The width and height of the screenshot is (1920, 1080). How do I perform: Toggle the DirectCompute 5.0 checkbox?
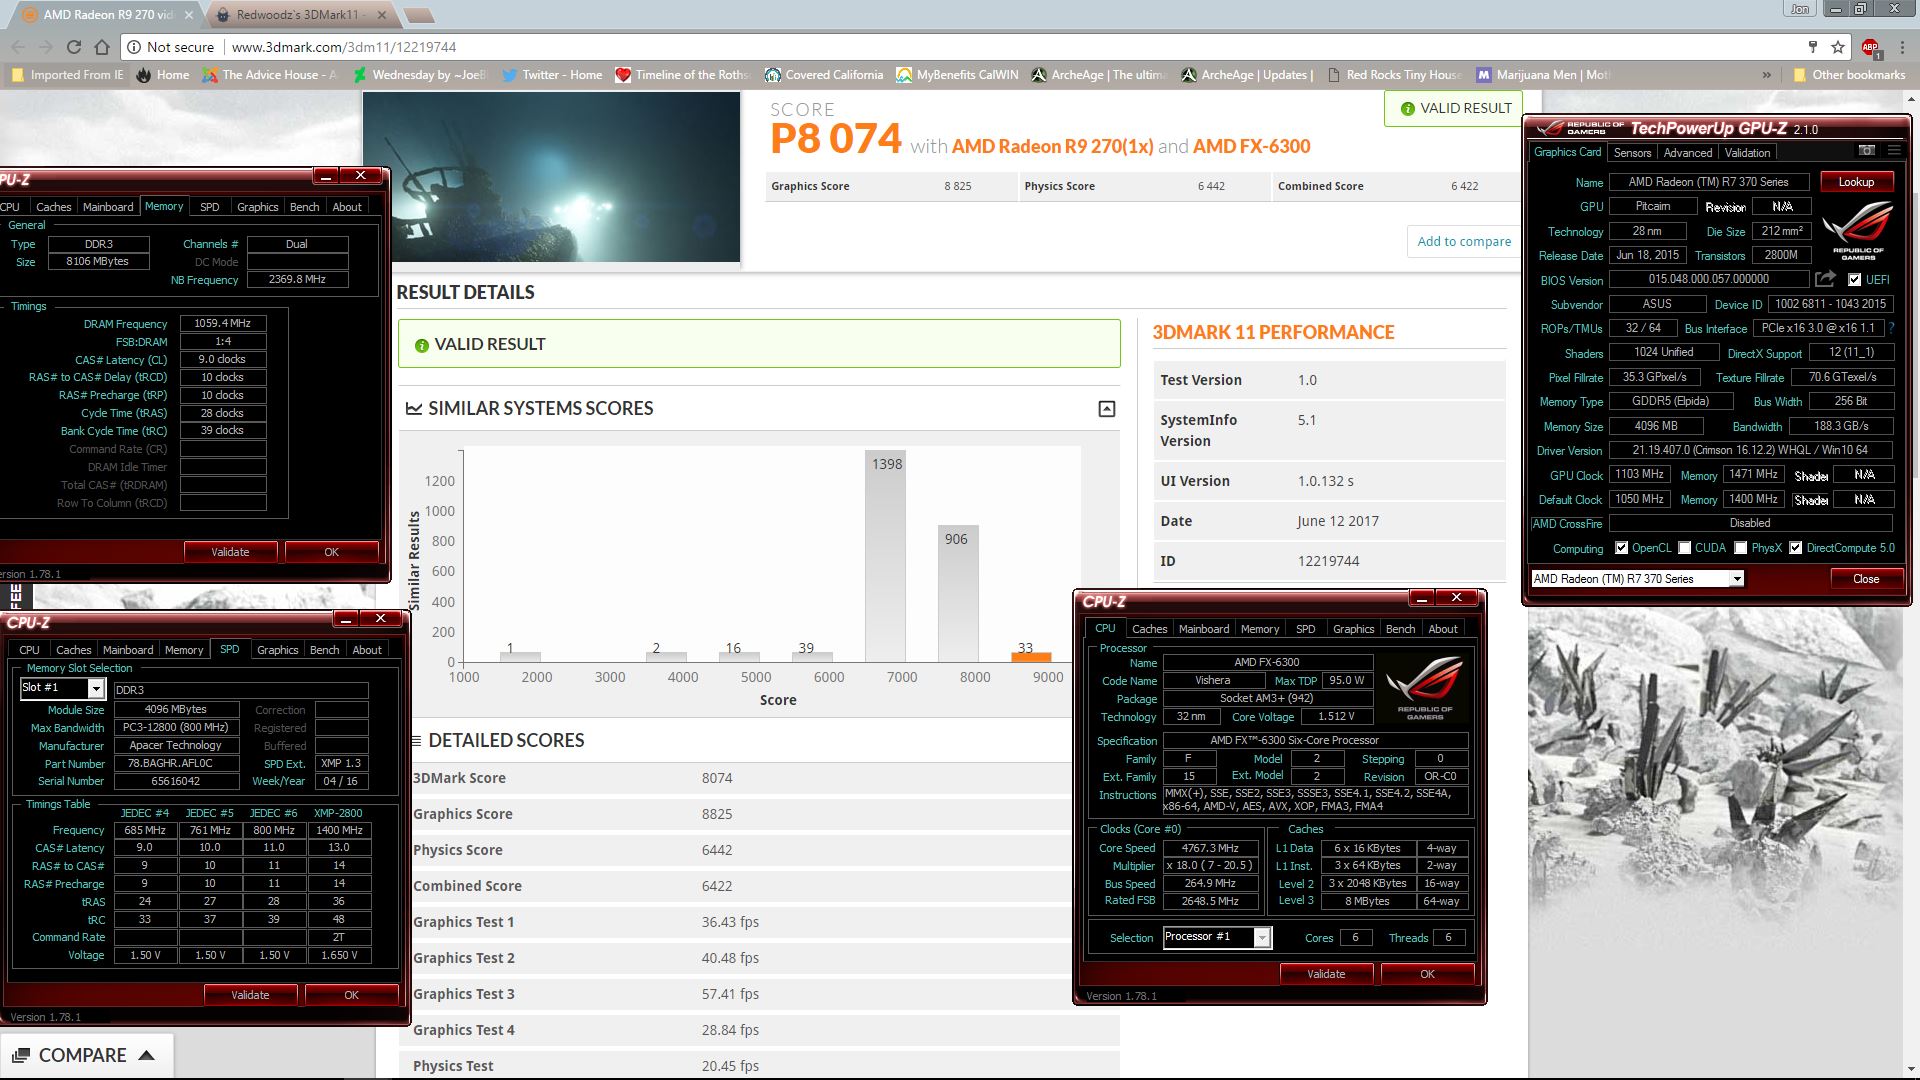pyautogui.click(x=1796, y=548)
